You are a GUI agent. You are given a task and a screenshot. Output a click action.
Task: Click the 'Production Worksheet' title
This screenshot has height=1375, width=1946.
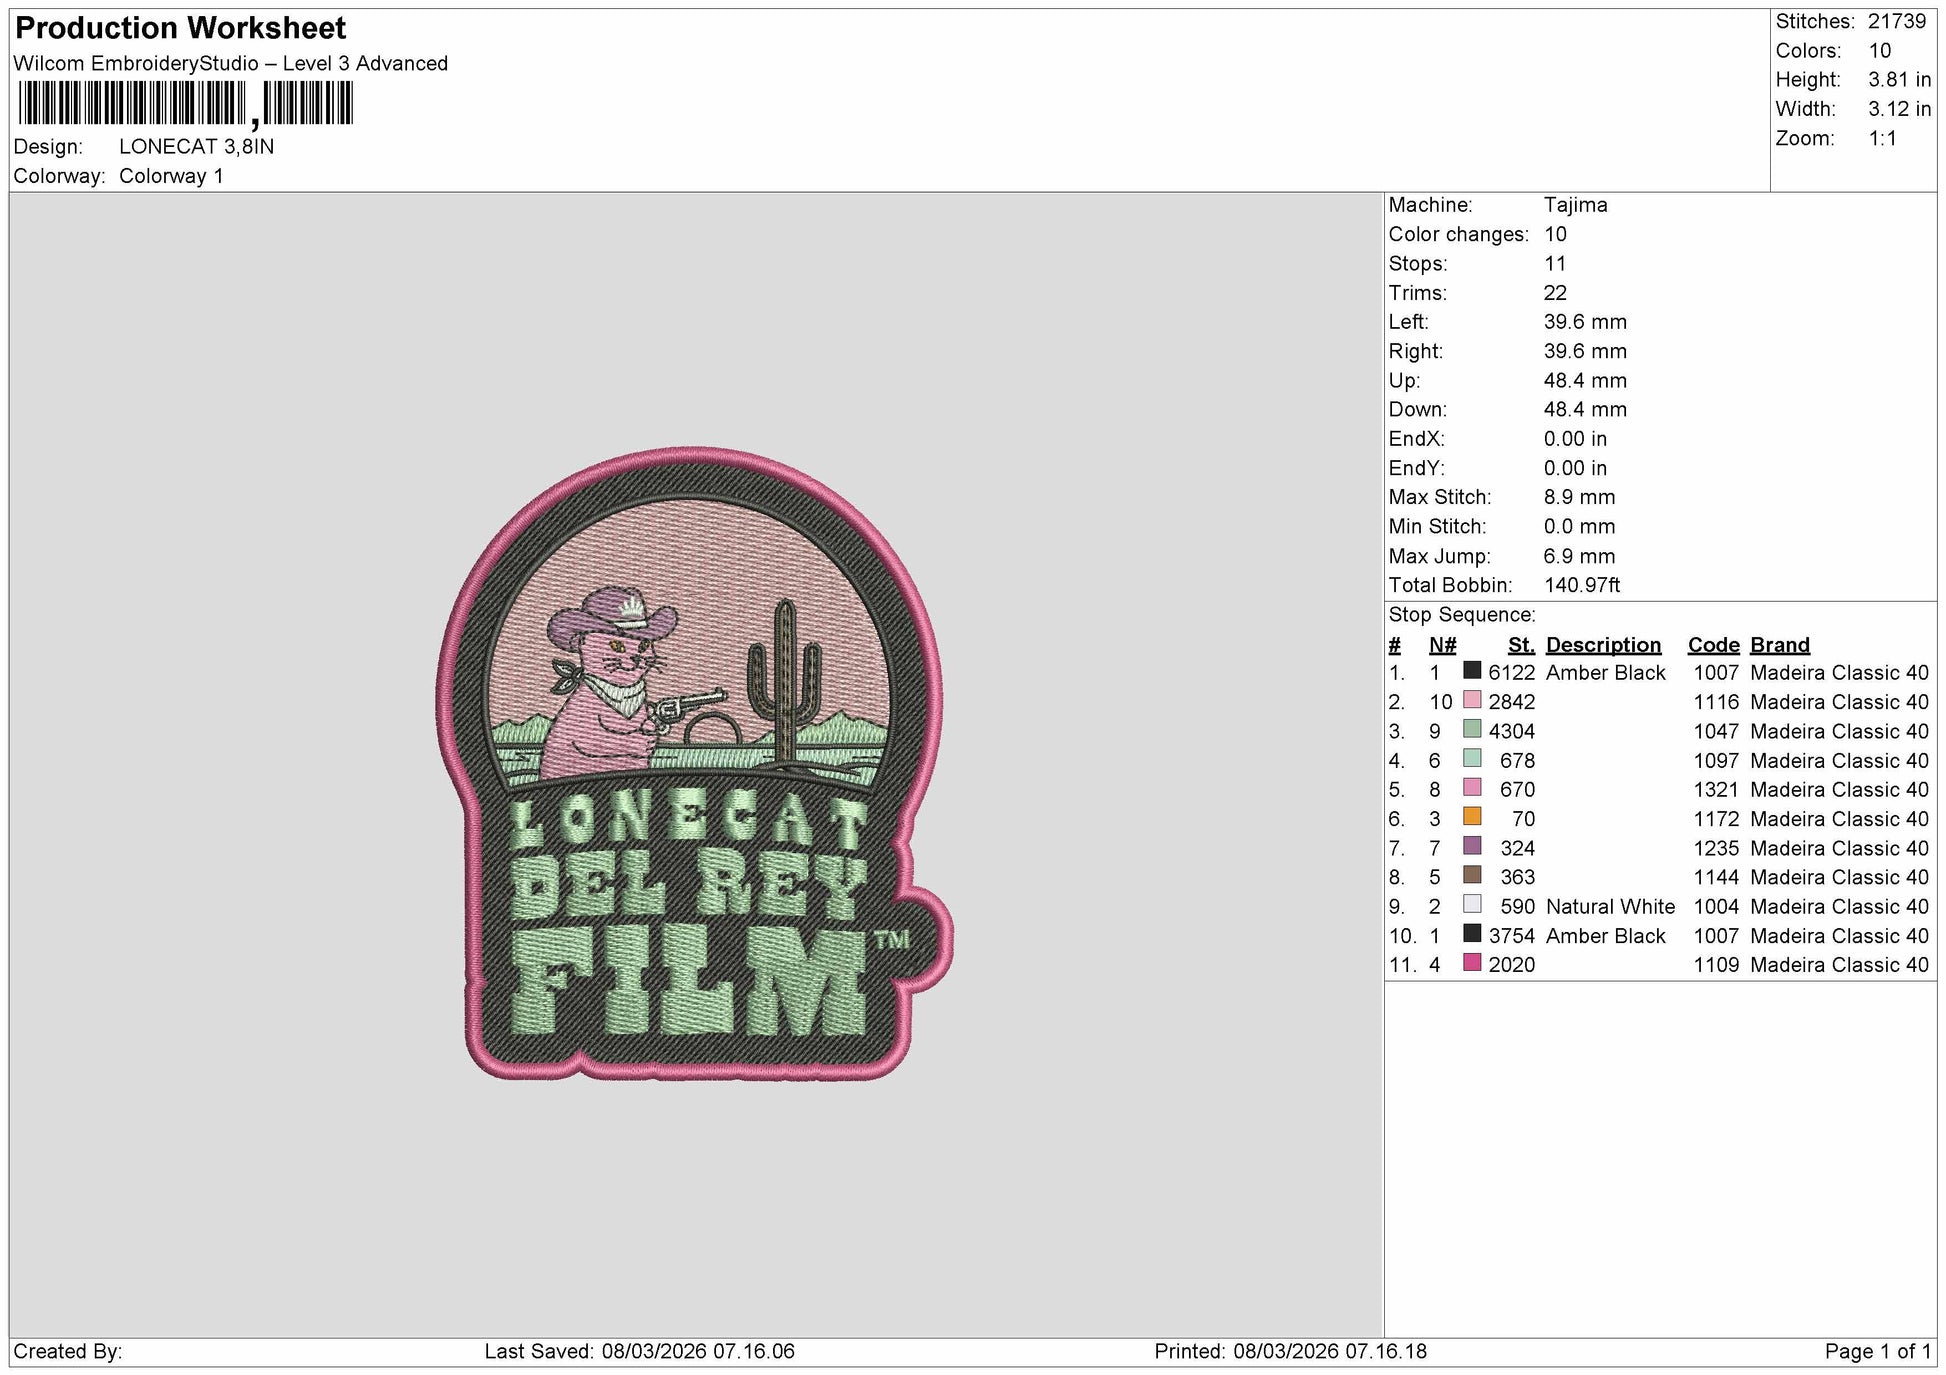[181, 28]
